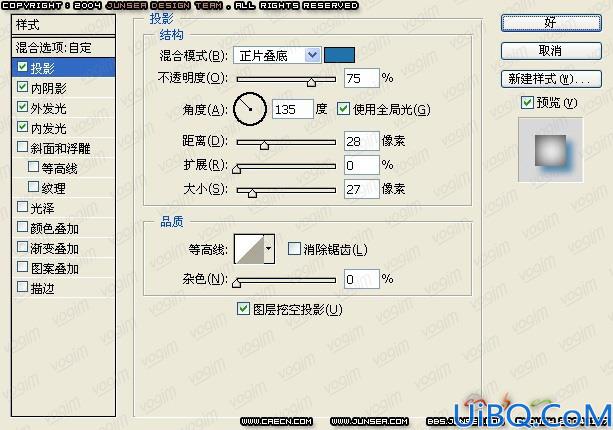Select the 内发光 style row label
Screen dimensions: 613x430
click(x=49, y=128)
